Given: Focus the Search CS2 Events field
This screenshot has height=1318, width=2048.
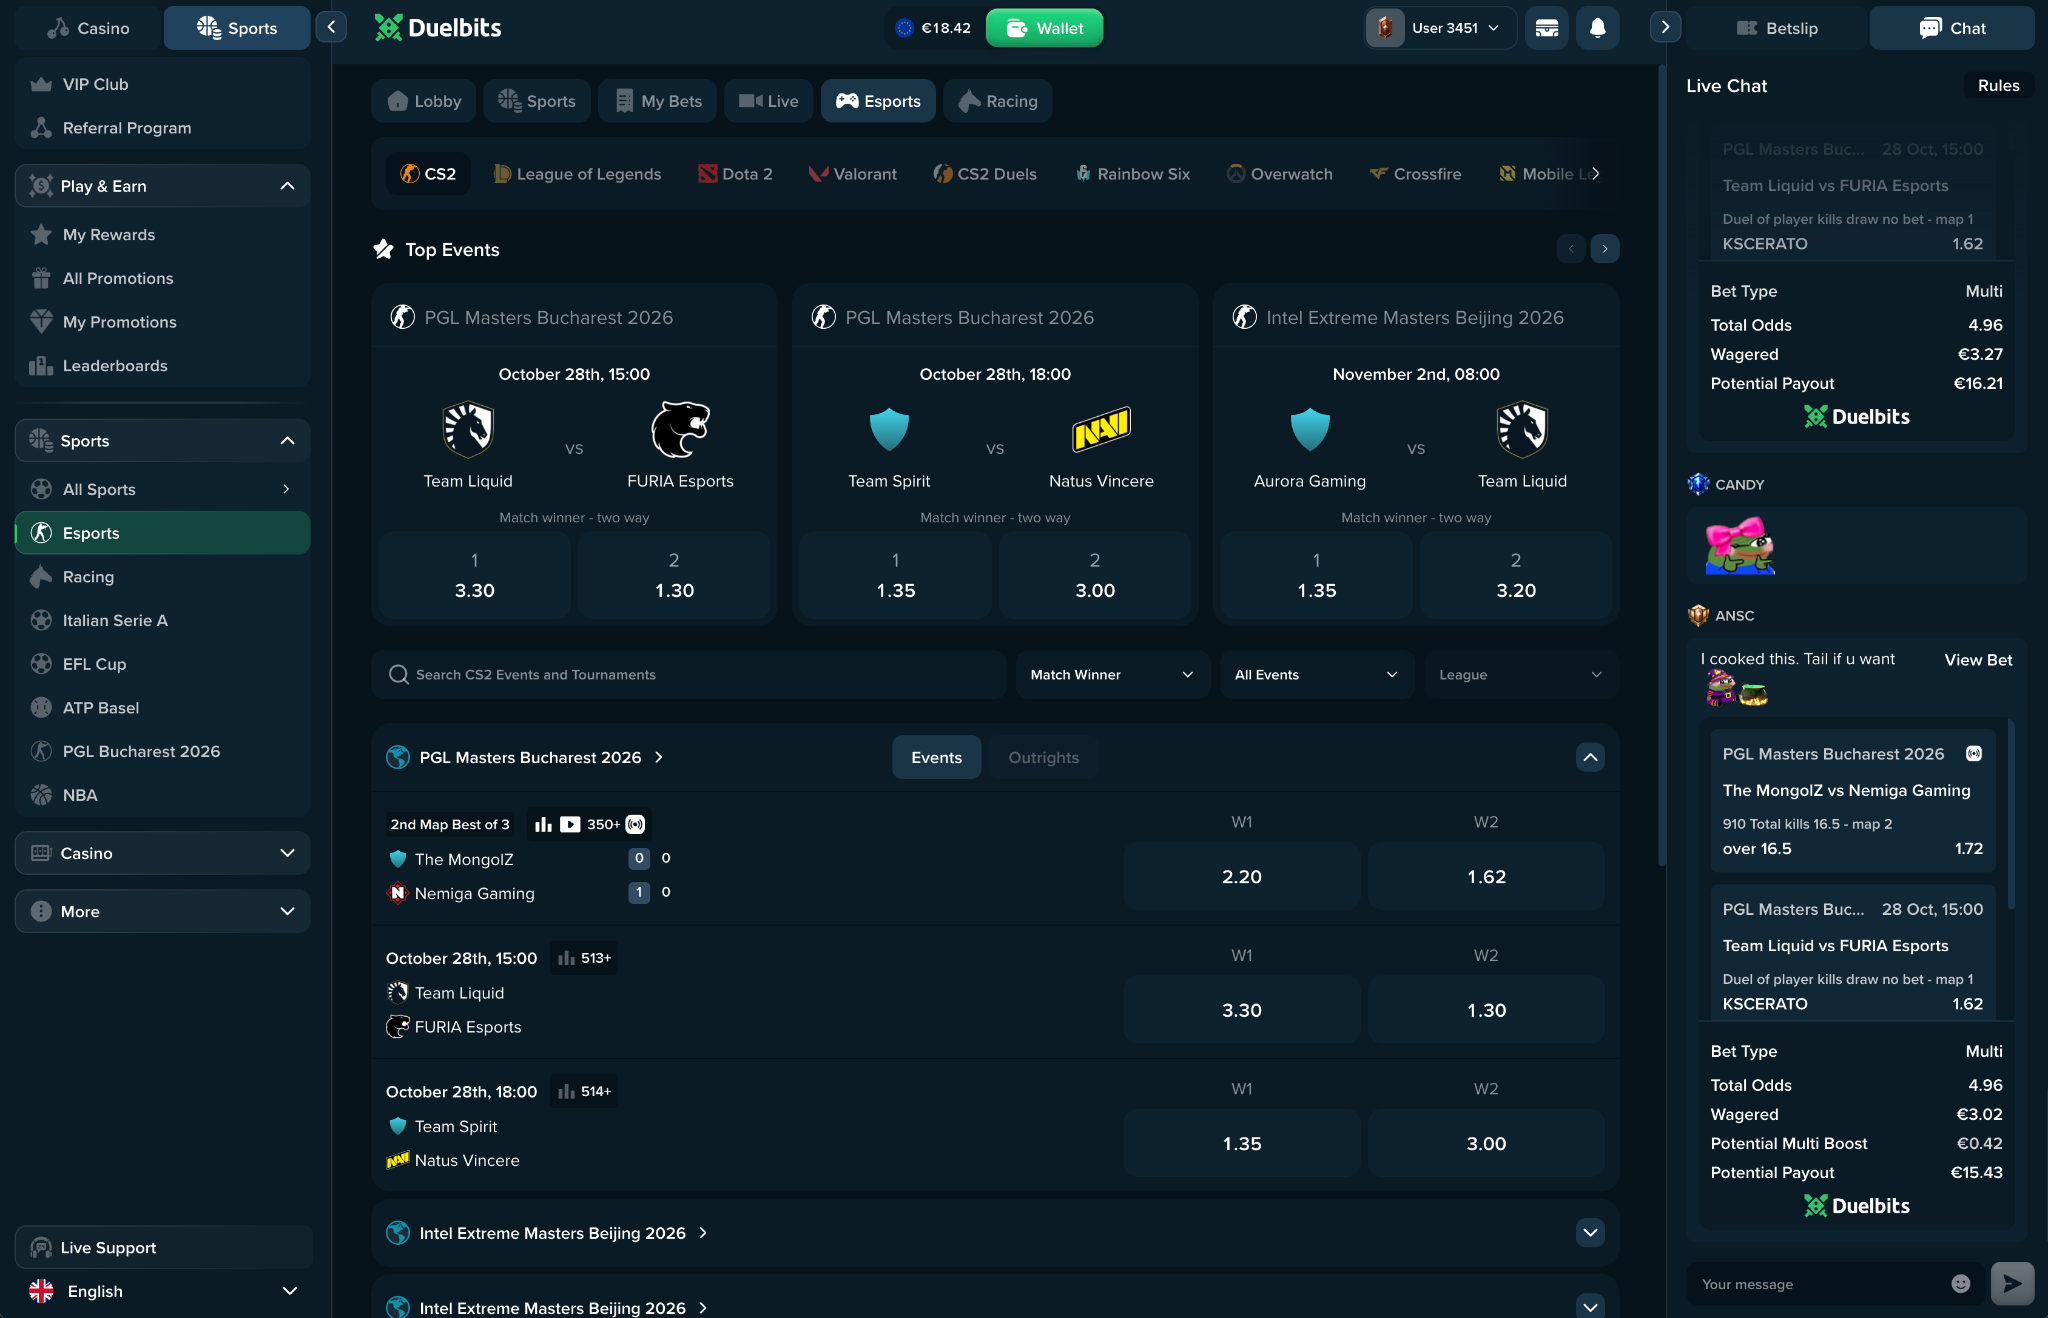Looking at the screenshot, I should pos(688,675).
